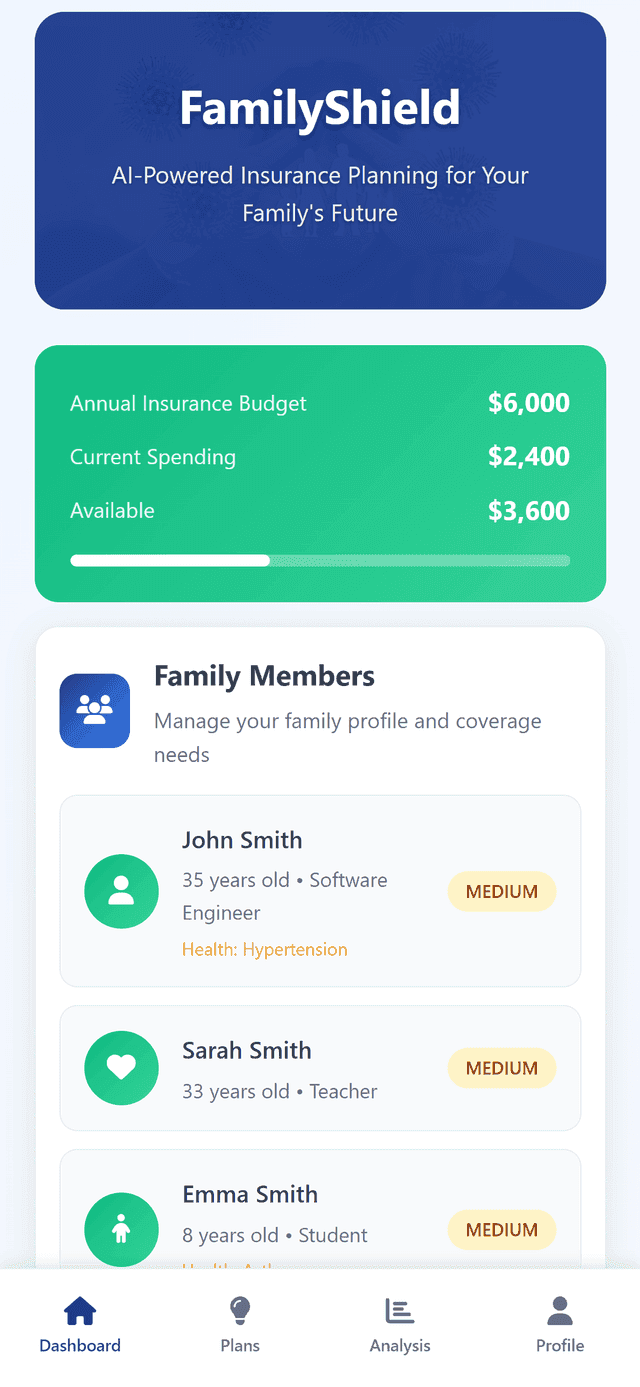This screenshot has width=640, height=1387.
Task: Click the Available balance $3,600
Action: coord(529,511)
